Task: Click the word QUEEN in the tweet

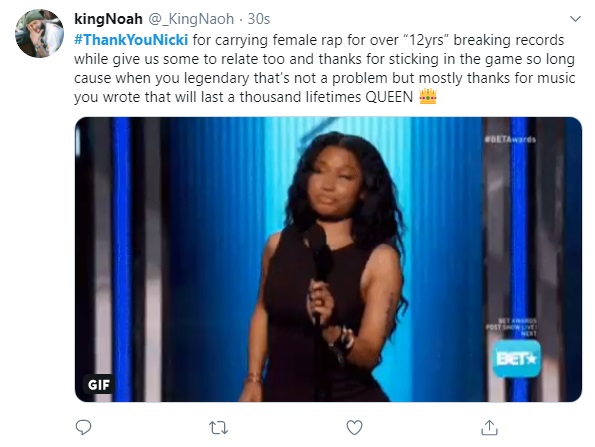Action: tap(389, 97)
